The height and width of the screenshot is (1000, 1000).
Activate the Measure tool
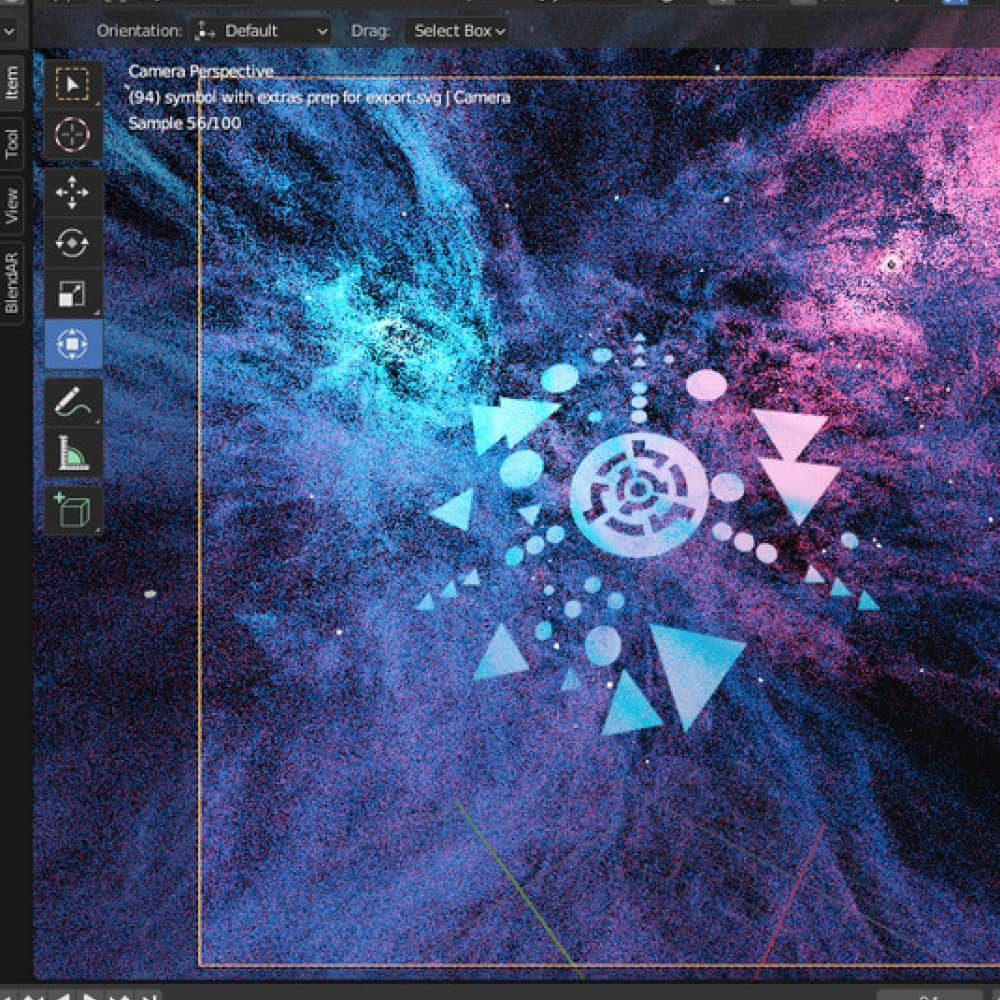click(72, 454)
